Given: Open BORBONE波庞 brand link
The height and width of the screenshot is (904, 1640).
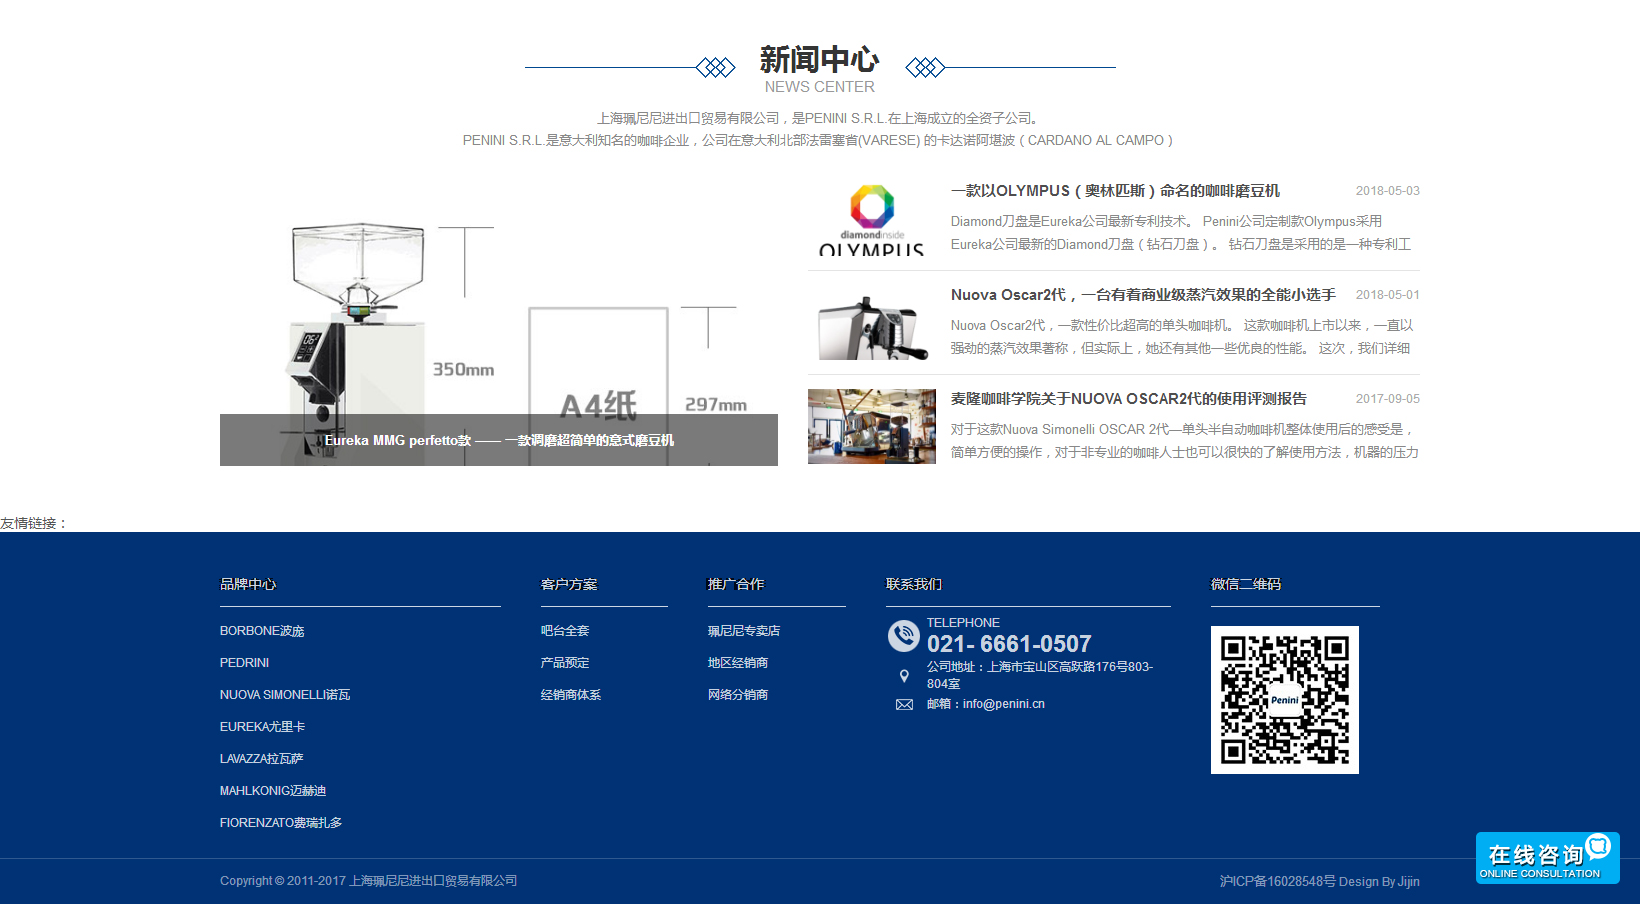Looking at the screenshot, I should point(262,631).
